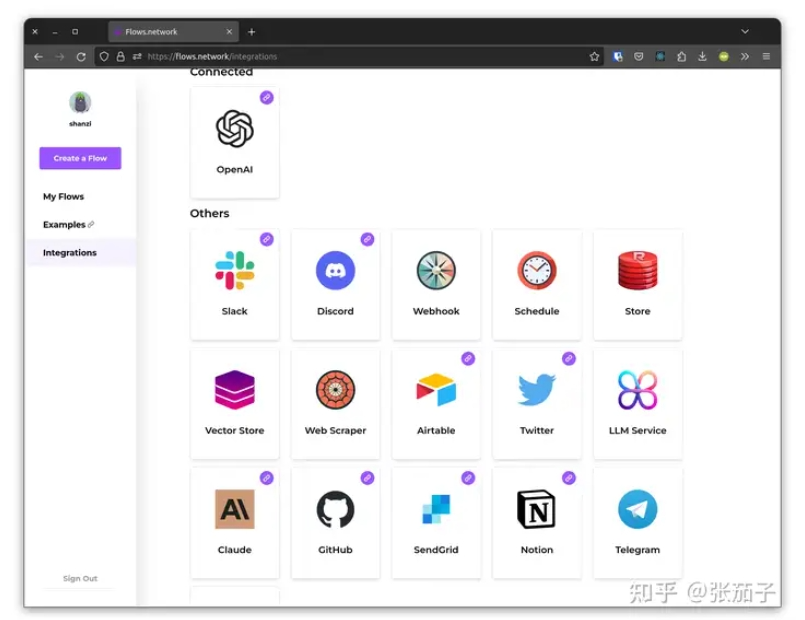This screenshot has width=805, height=620.
Task: Go to My Flows
Action: pyautogui.click(x=64, y=197)
